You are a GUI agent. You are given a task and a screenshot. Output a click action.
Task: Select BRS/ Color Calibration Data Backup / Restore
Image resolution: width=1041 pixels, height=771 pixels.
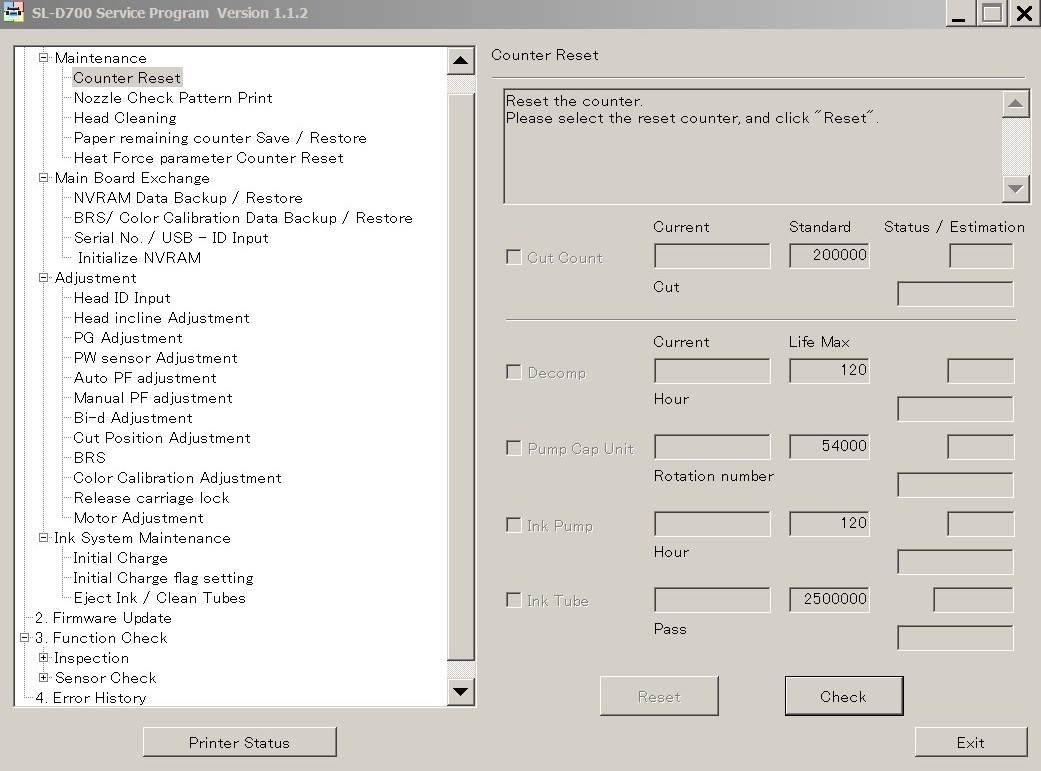pos(243,218)
